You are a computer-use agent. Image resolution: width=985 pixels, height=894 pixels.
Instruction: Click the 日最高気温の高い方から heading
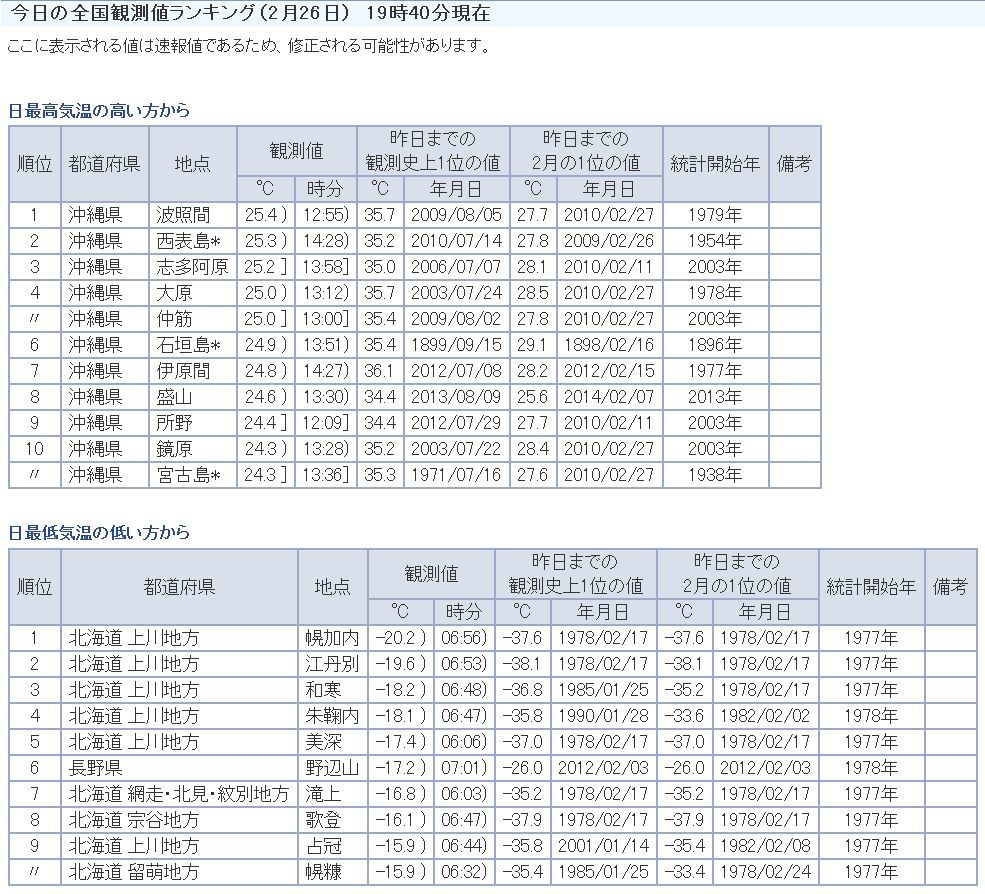(99, 111)
